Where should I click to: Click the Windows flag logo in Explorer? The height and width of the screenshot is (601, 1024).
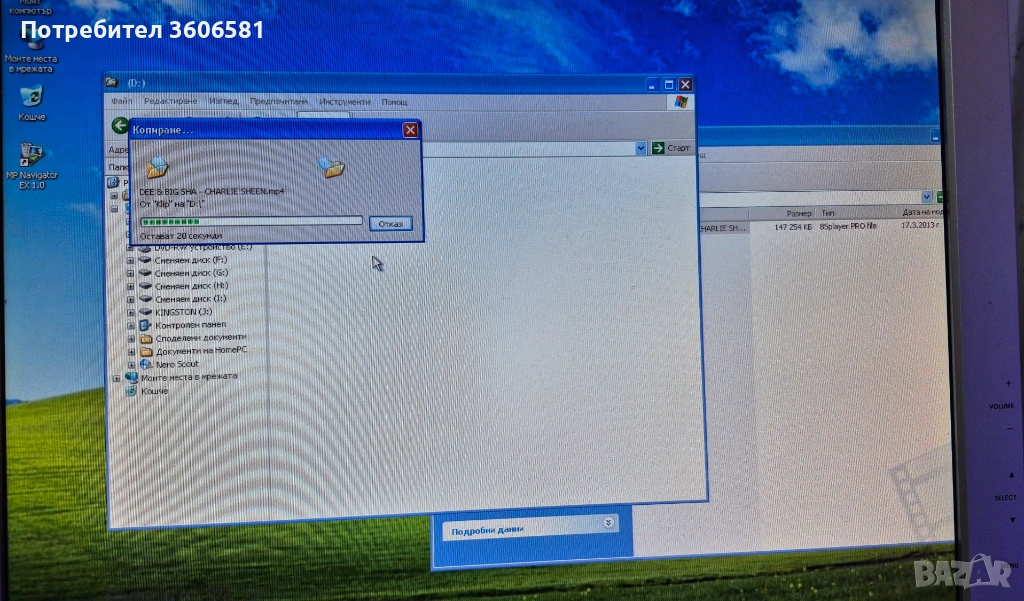coord(680,102)
